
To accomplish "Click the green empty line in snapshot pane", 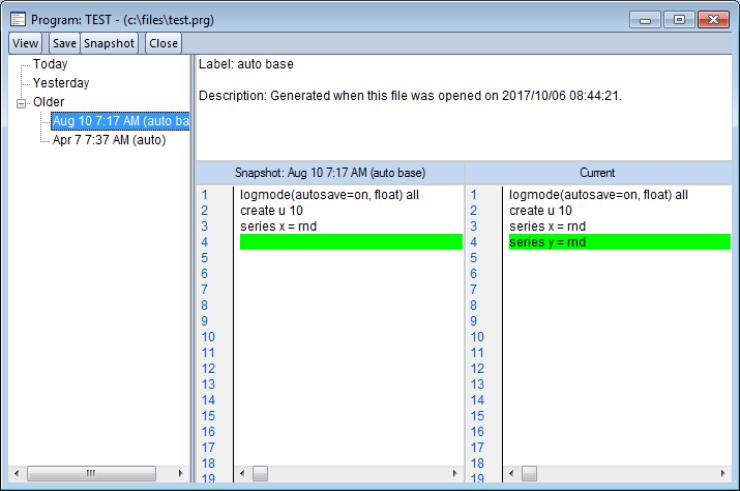I will pos(348,242).
